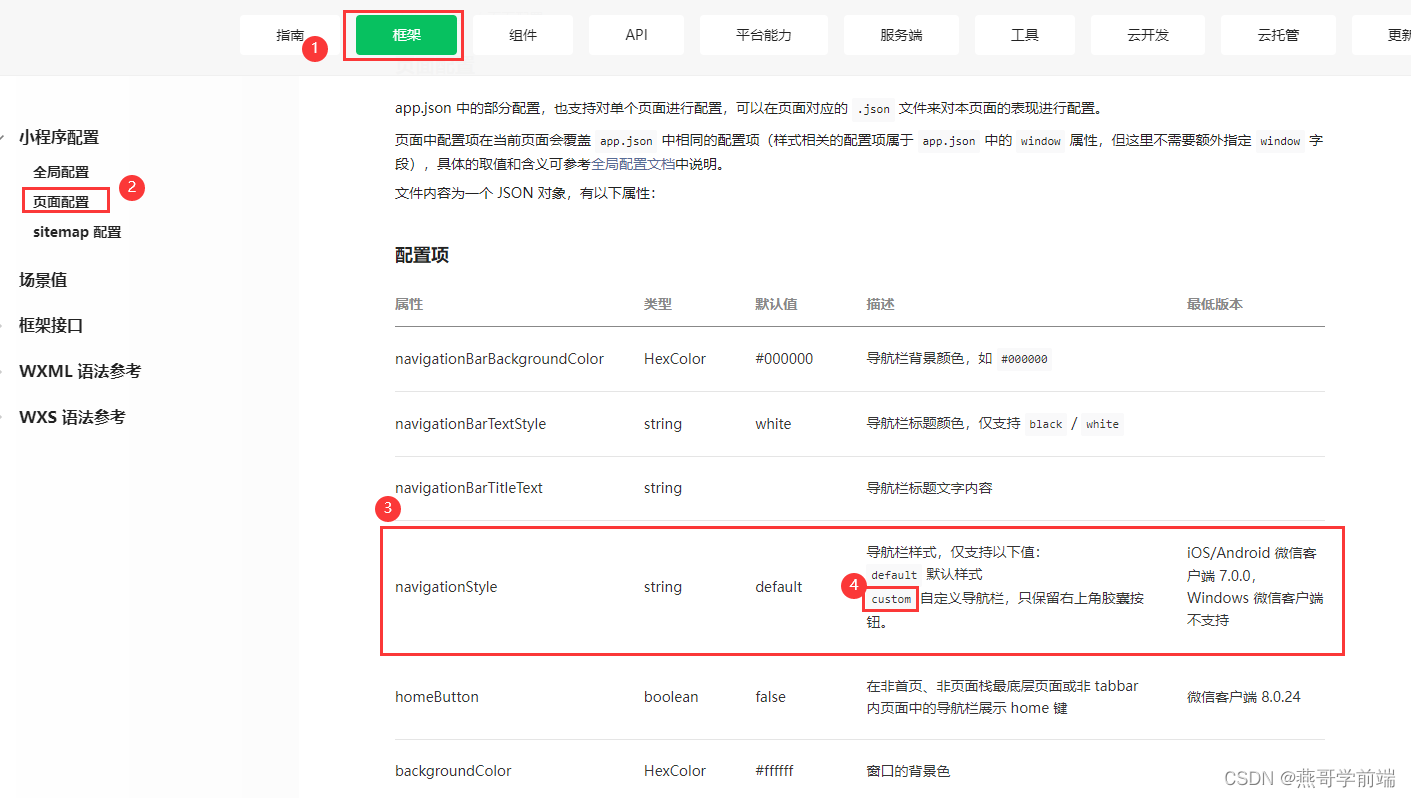Expand the WXML 语法参考 section
The height and width of the screenshot is (798, 1411).
click(80, 371)
